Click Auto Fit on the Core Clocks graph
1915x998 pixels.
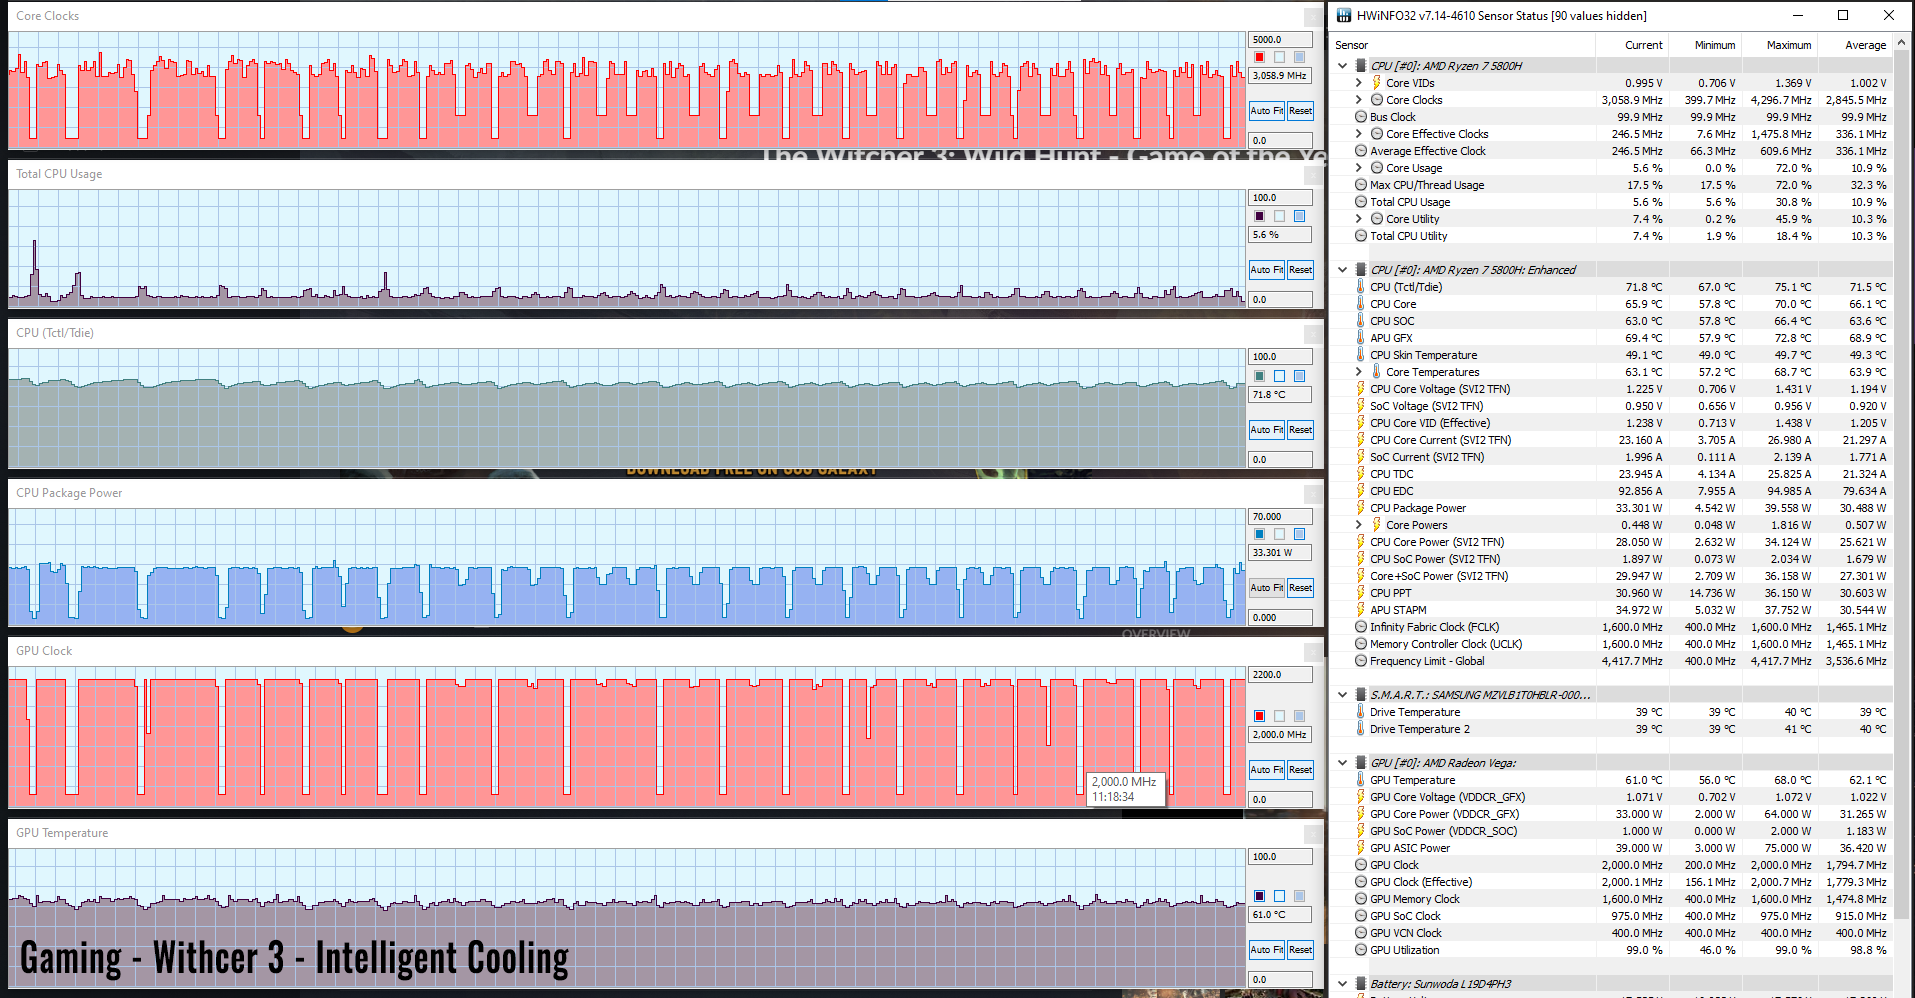click(1266, 111)
